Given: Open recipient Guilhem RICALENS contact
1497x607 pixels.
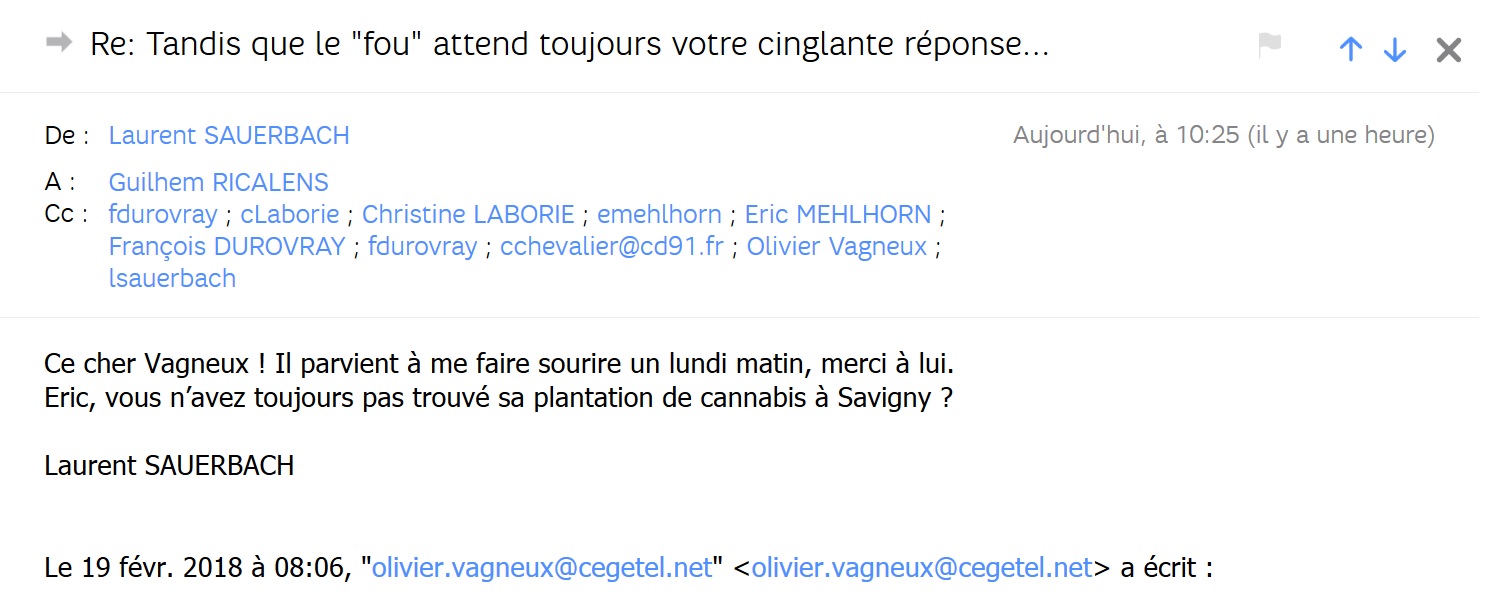Looking at the screenshot, I should coord(218,183).
